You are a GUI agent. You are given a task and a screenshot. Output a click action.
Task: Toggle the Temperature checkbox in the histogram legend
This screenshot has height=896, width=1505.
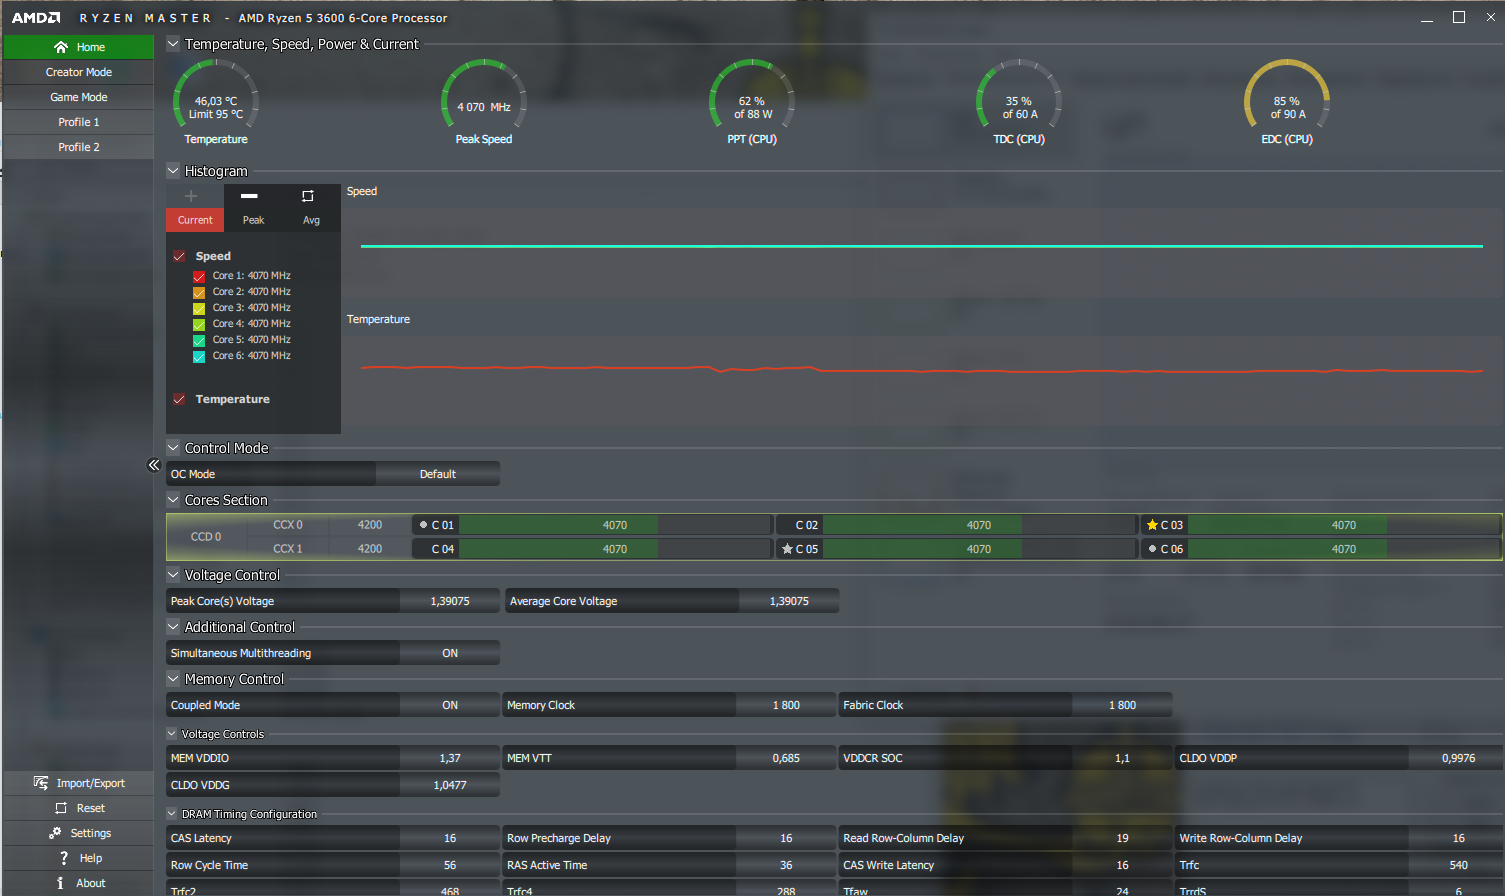pos(179,399)
